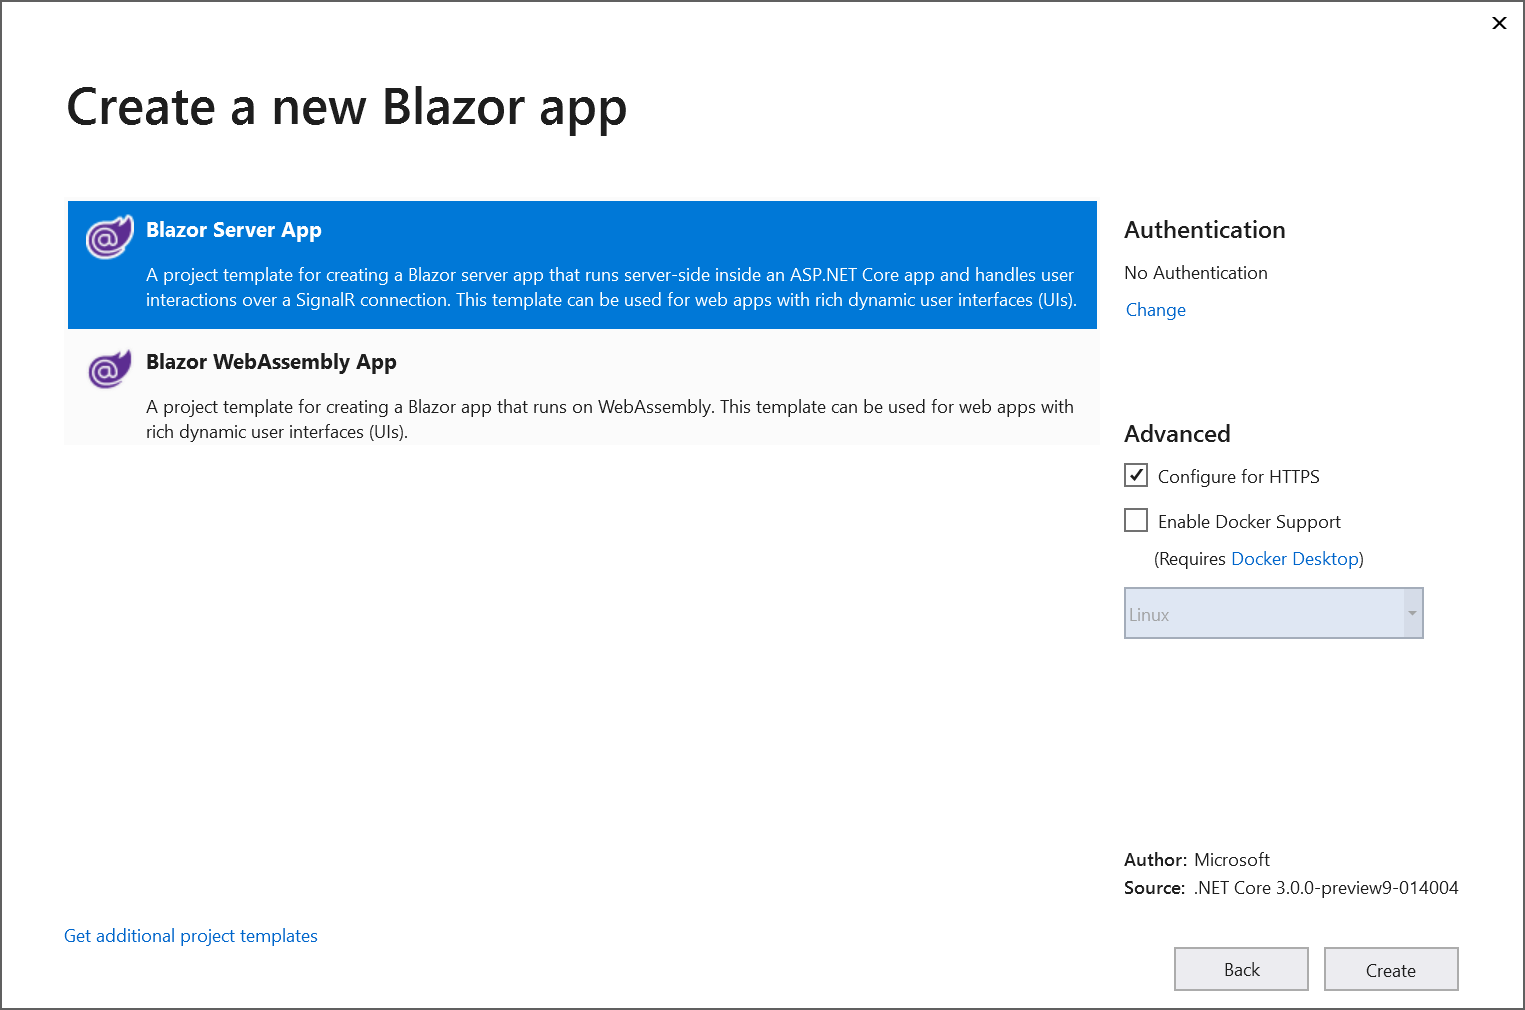Click the Configure for HTTPS label
Image resolution: width=1525 pixels, height=1010 pixels.
(x=1238, y=477)
